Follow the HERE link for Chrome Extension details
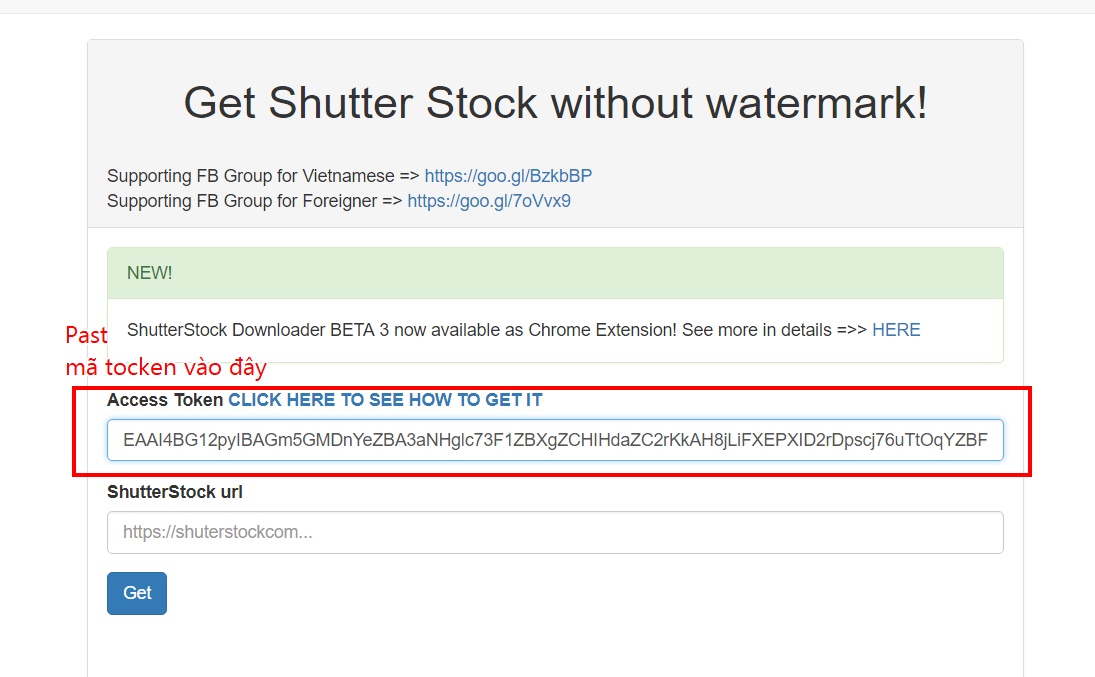Screen dimensions: 1095x677 click(896, 330)
